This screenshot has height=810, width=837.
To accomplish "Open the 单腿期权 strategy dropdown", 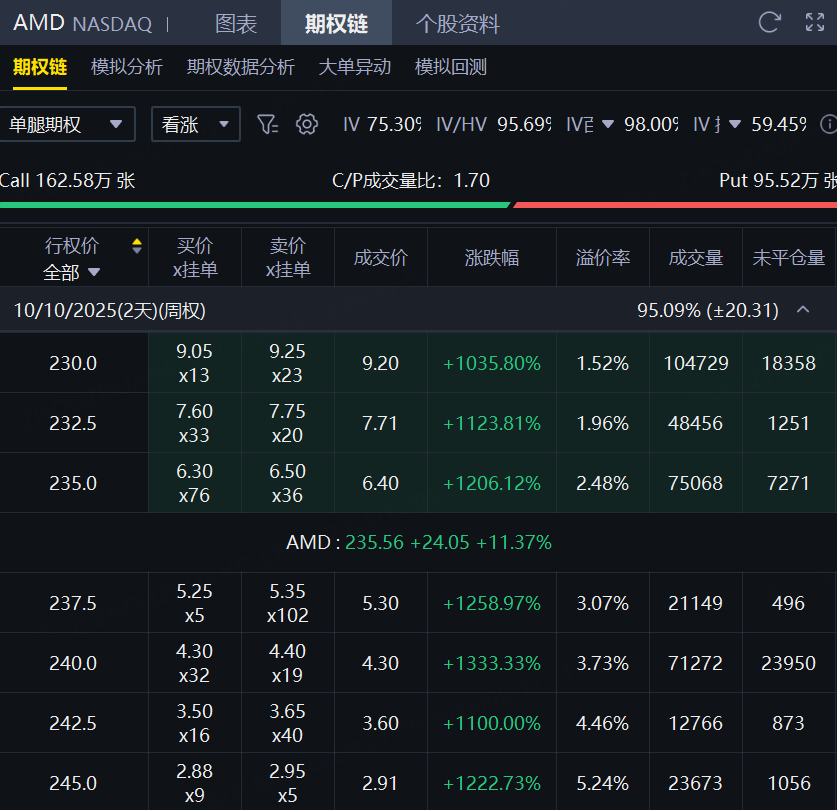I will (x=67, y=124).
